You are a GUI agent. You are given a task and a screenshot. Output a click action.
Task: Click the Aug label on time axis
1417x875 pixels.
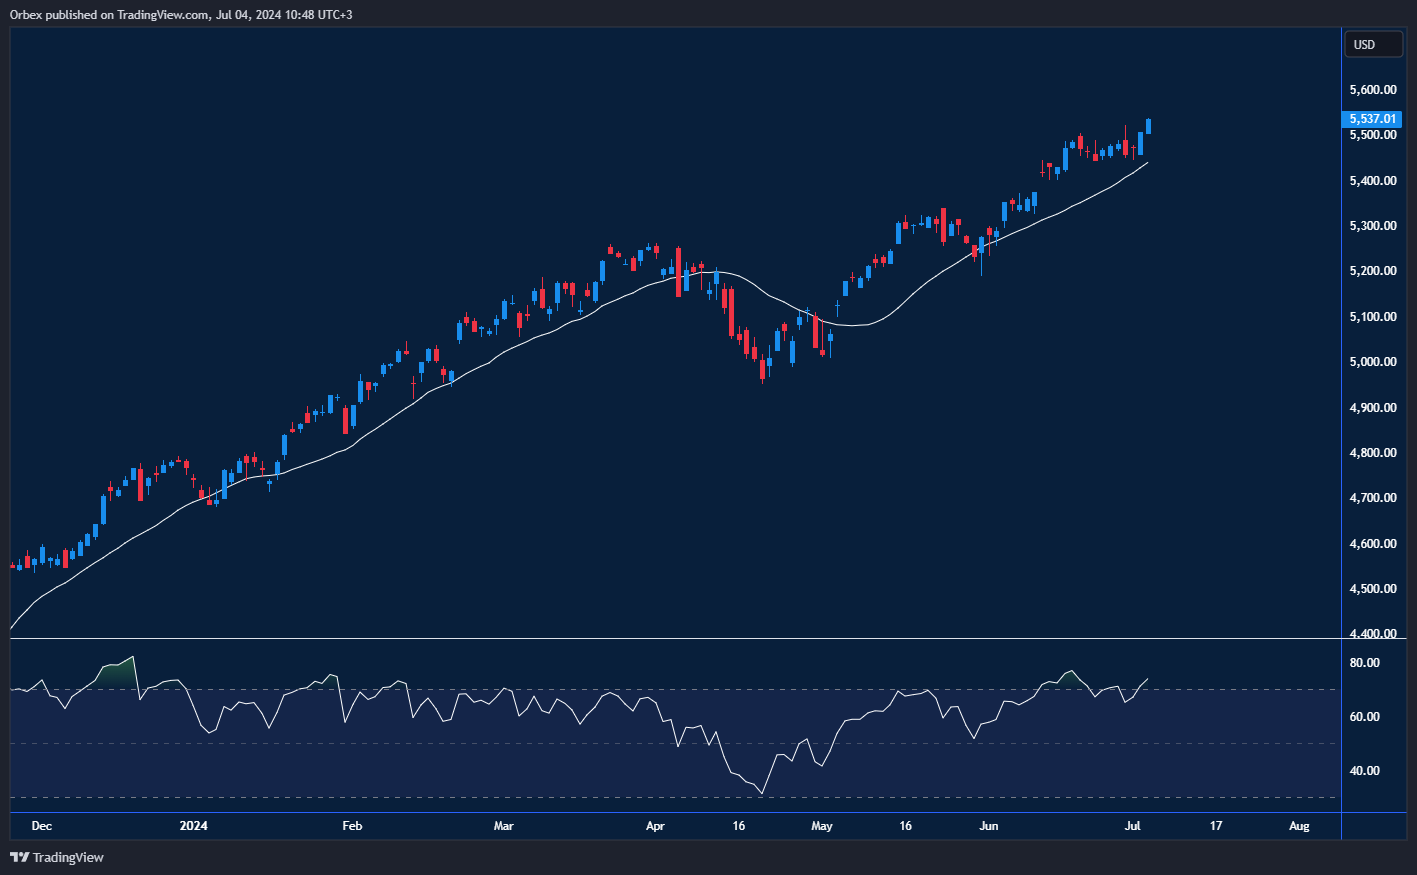pyautogui.click(x=1299, y=826)
